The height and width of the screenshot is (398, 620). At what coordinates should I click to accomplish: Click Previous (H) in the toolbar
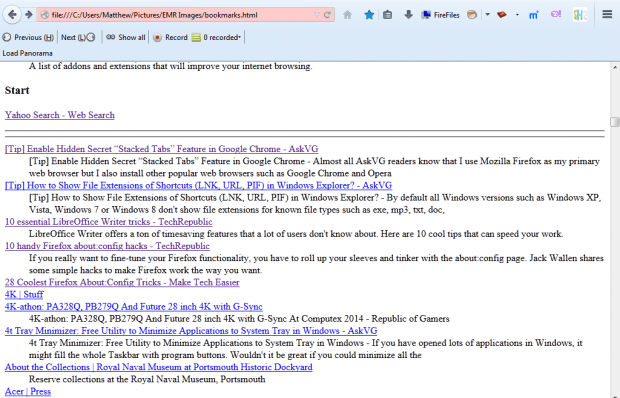point(28,37)
